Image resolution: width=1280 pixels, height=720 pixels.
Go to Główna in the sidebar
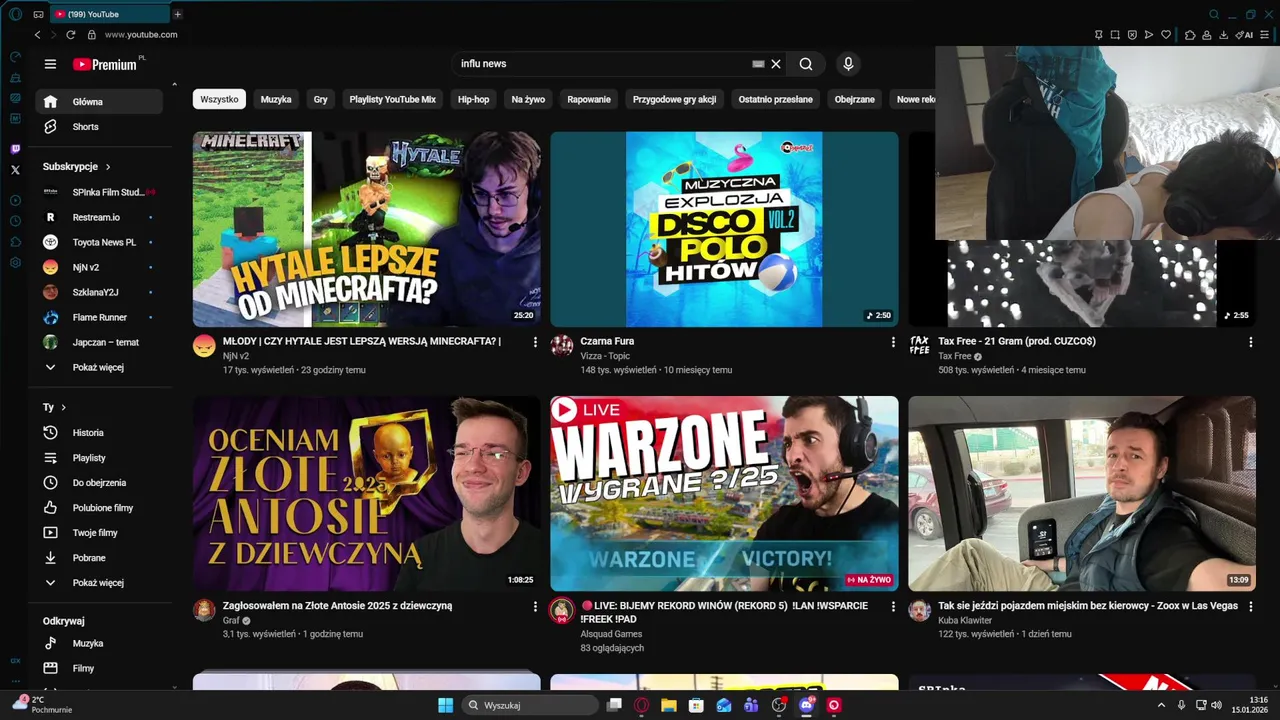coord(98,102)
